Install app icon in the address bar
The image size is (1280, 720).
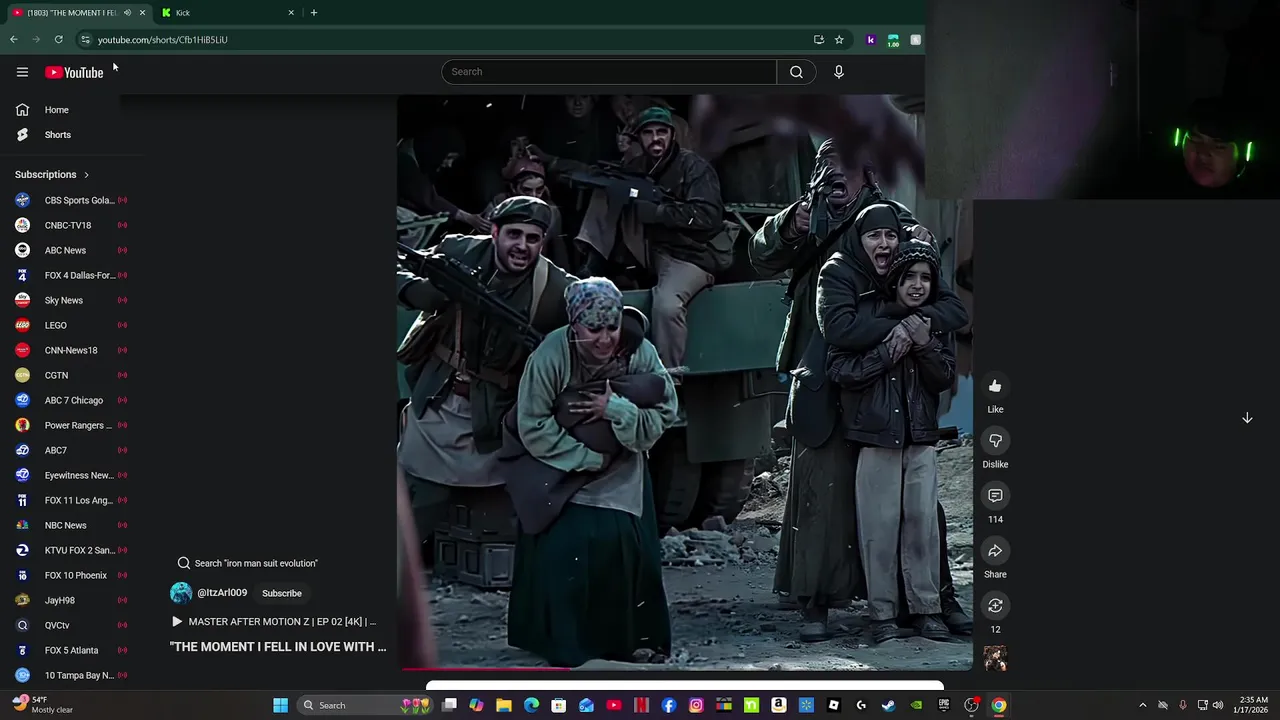pos(819,40)
